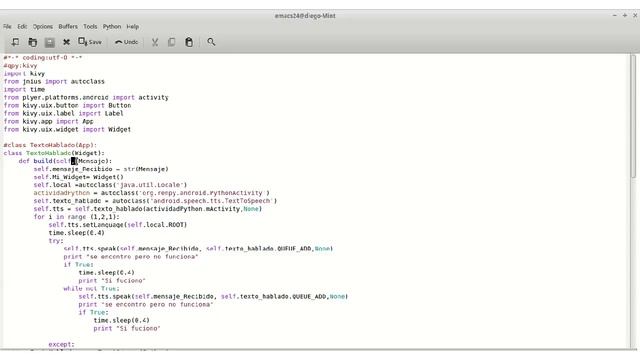Click 'self.mensaje_Recibido = str(Mensaje)' line
Viewport: 640px width, 360px height.
(101, 169)
